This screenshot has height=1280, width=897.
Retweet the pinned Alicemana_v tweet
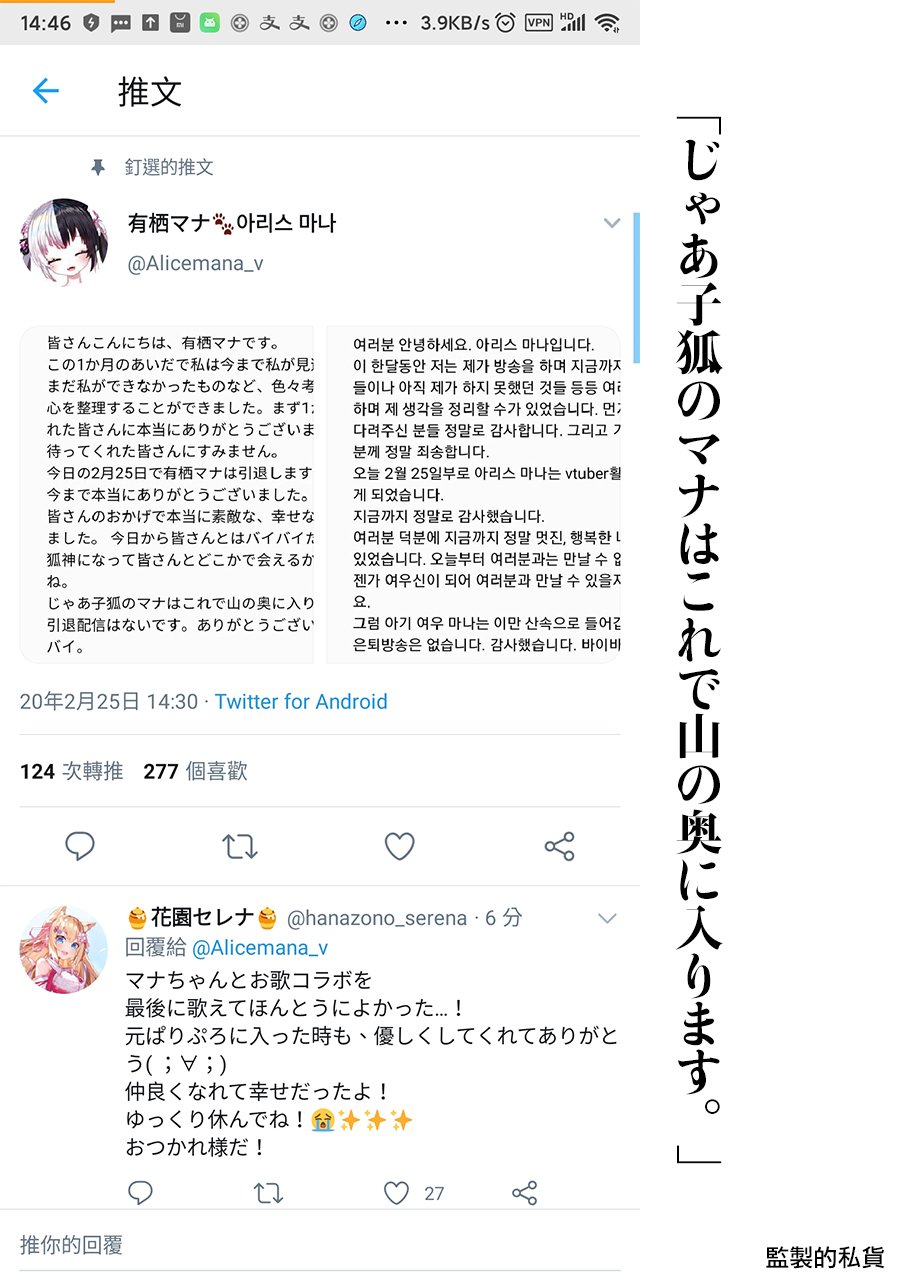[x=240, y=847]
